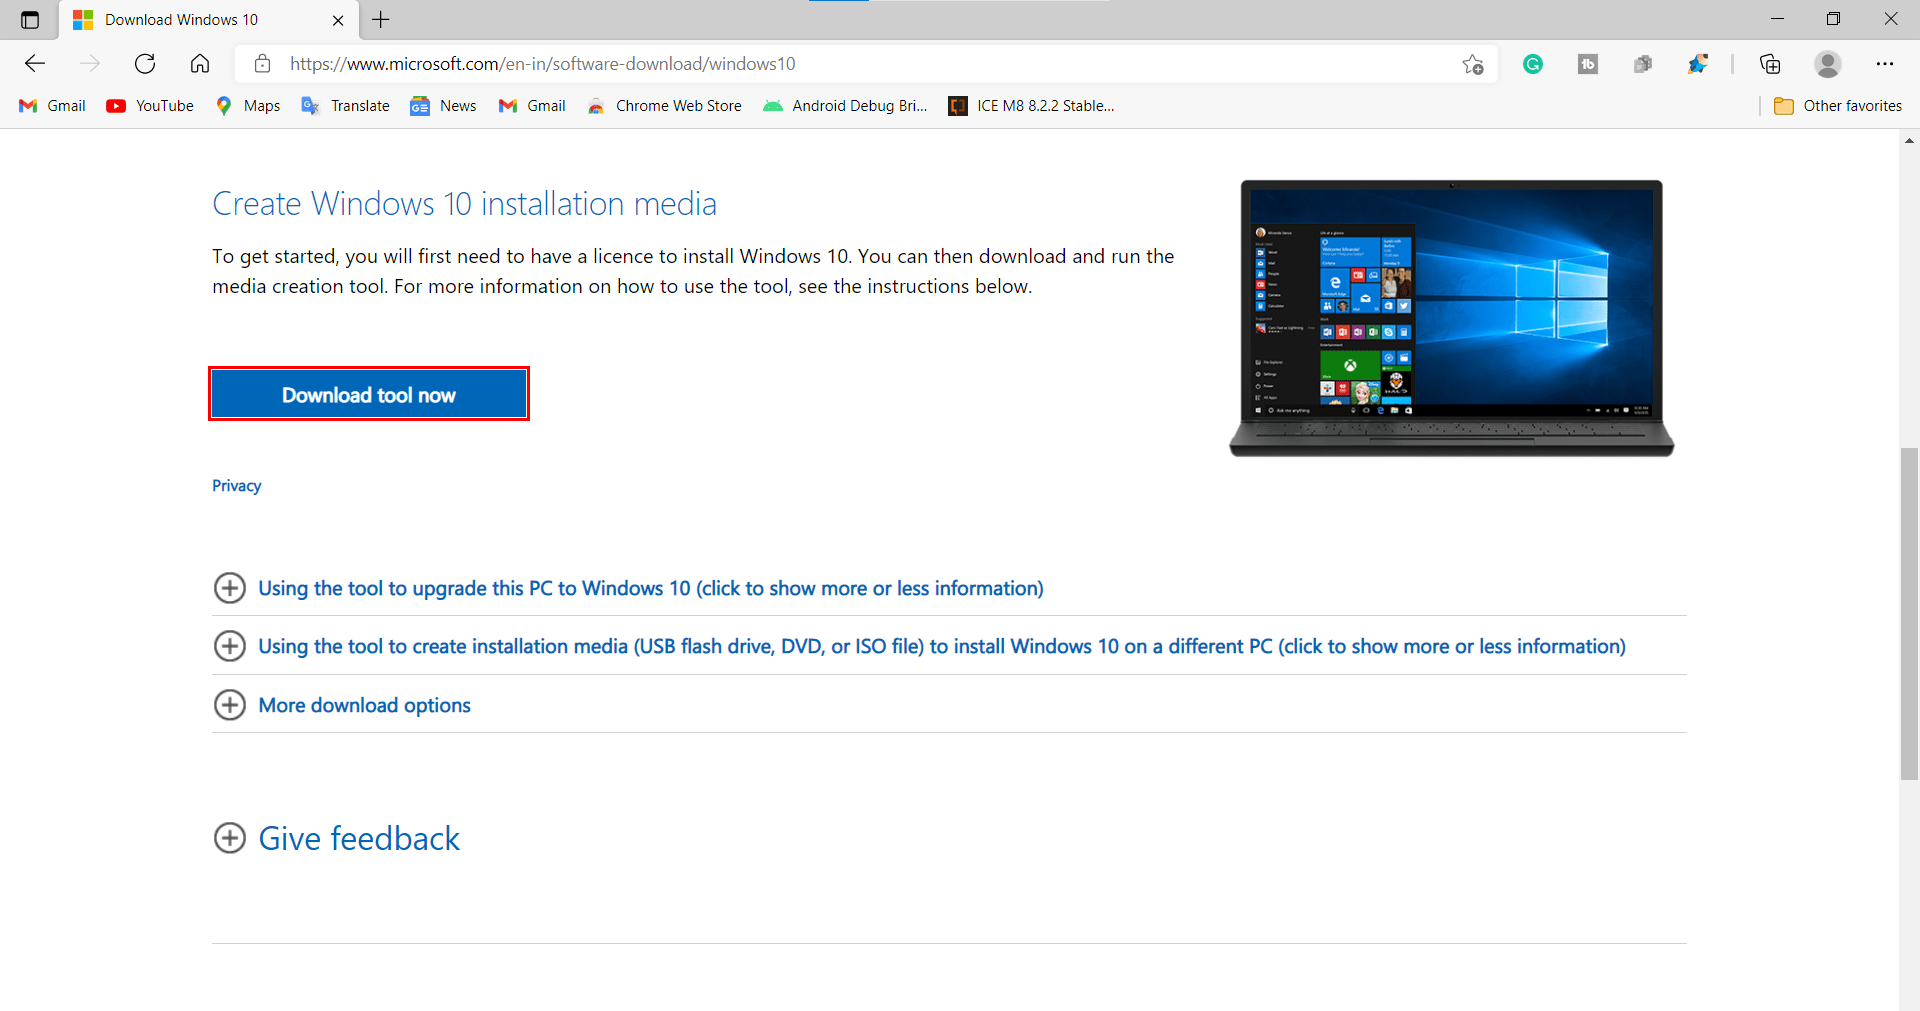This screenshot has width=1920, height=1011.
Task: Expand 'Using the tool to upgrade this PC'
Action: click(x=650, y=588)
